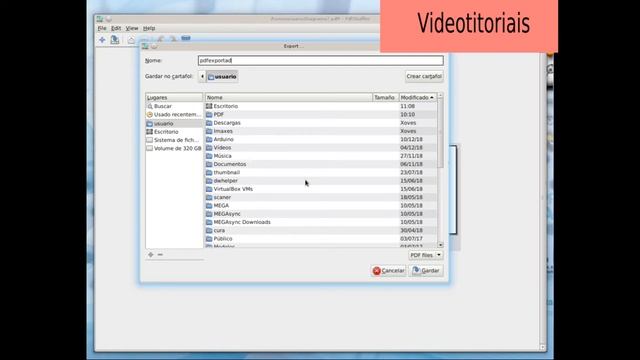Click the 23/07/18 date cell
Screen dimensions: 640x360
click(411, 172)
